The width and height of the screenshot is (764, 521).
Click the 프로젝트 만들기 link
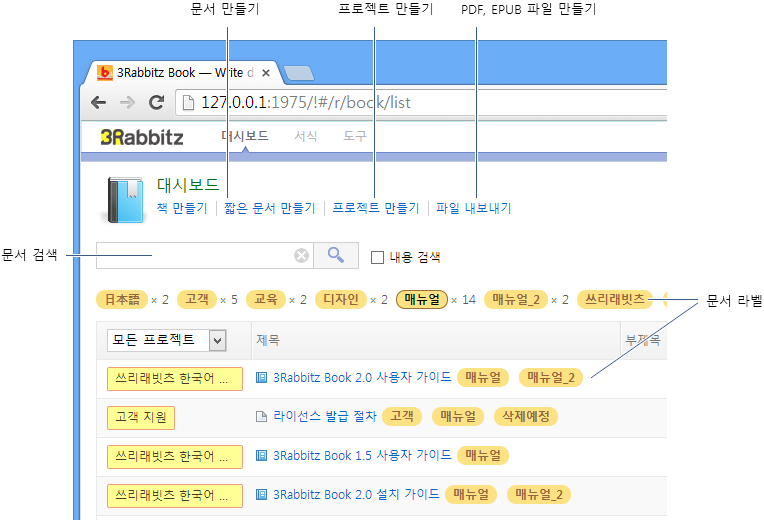tap(376, 208)
